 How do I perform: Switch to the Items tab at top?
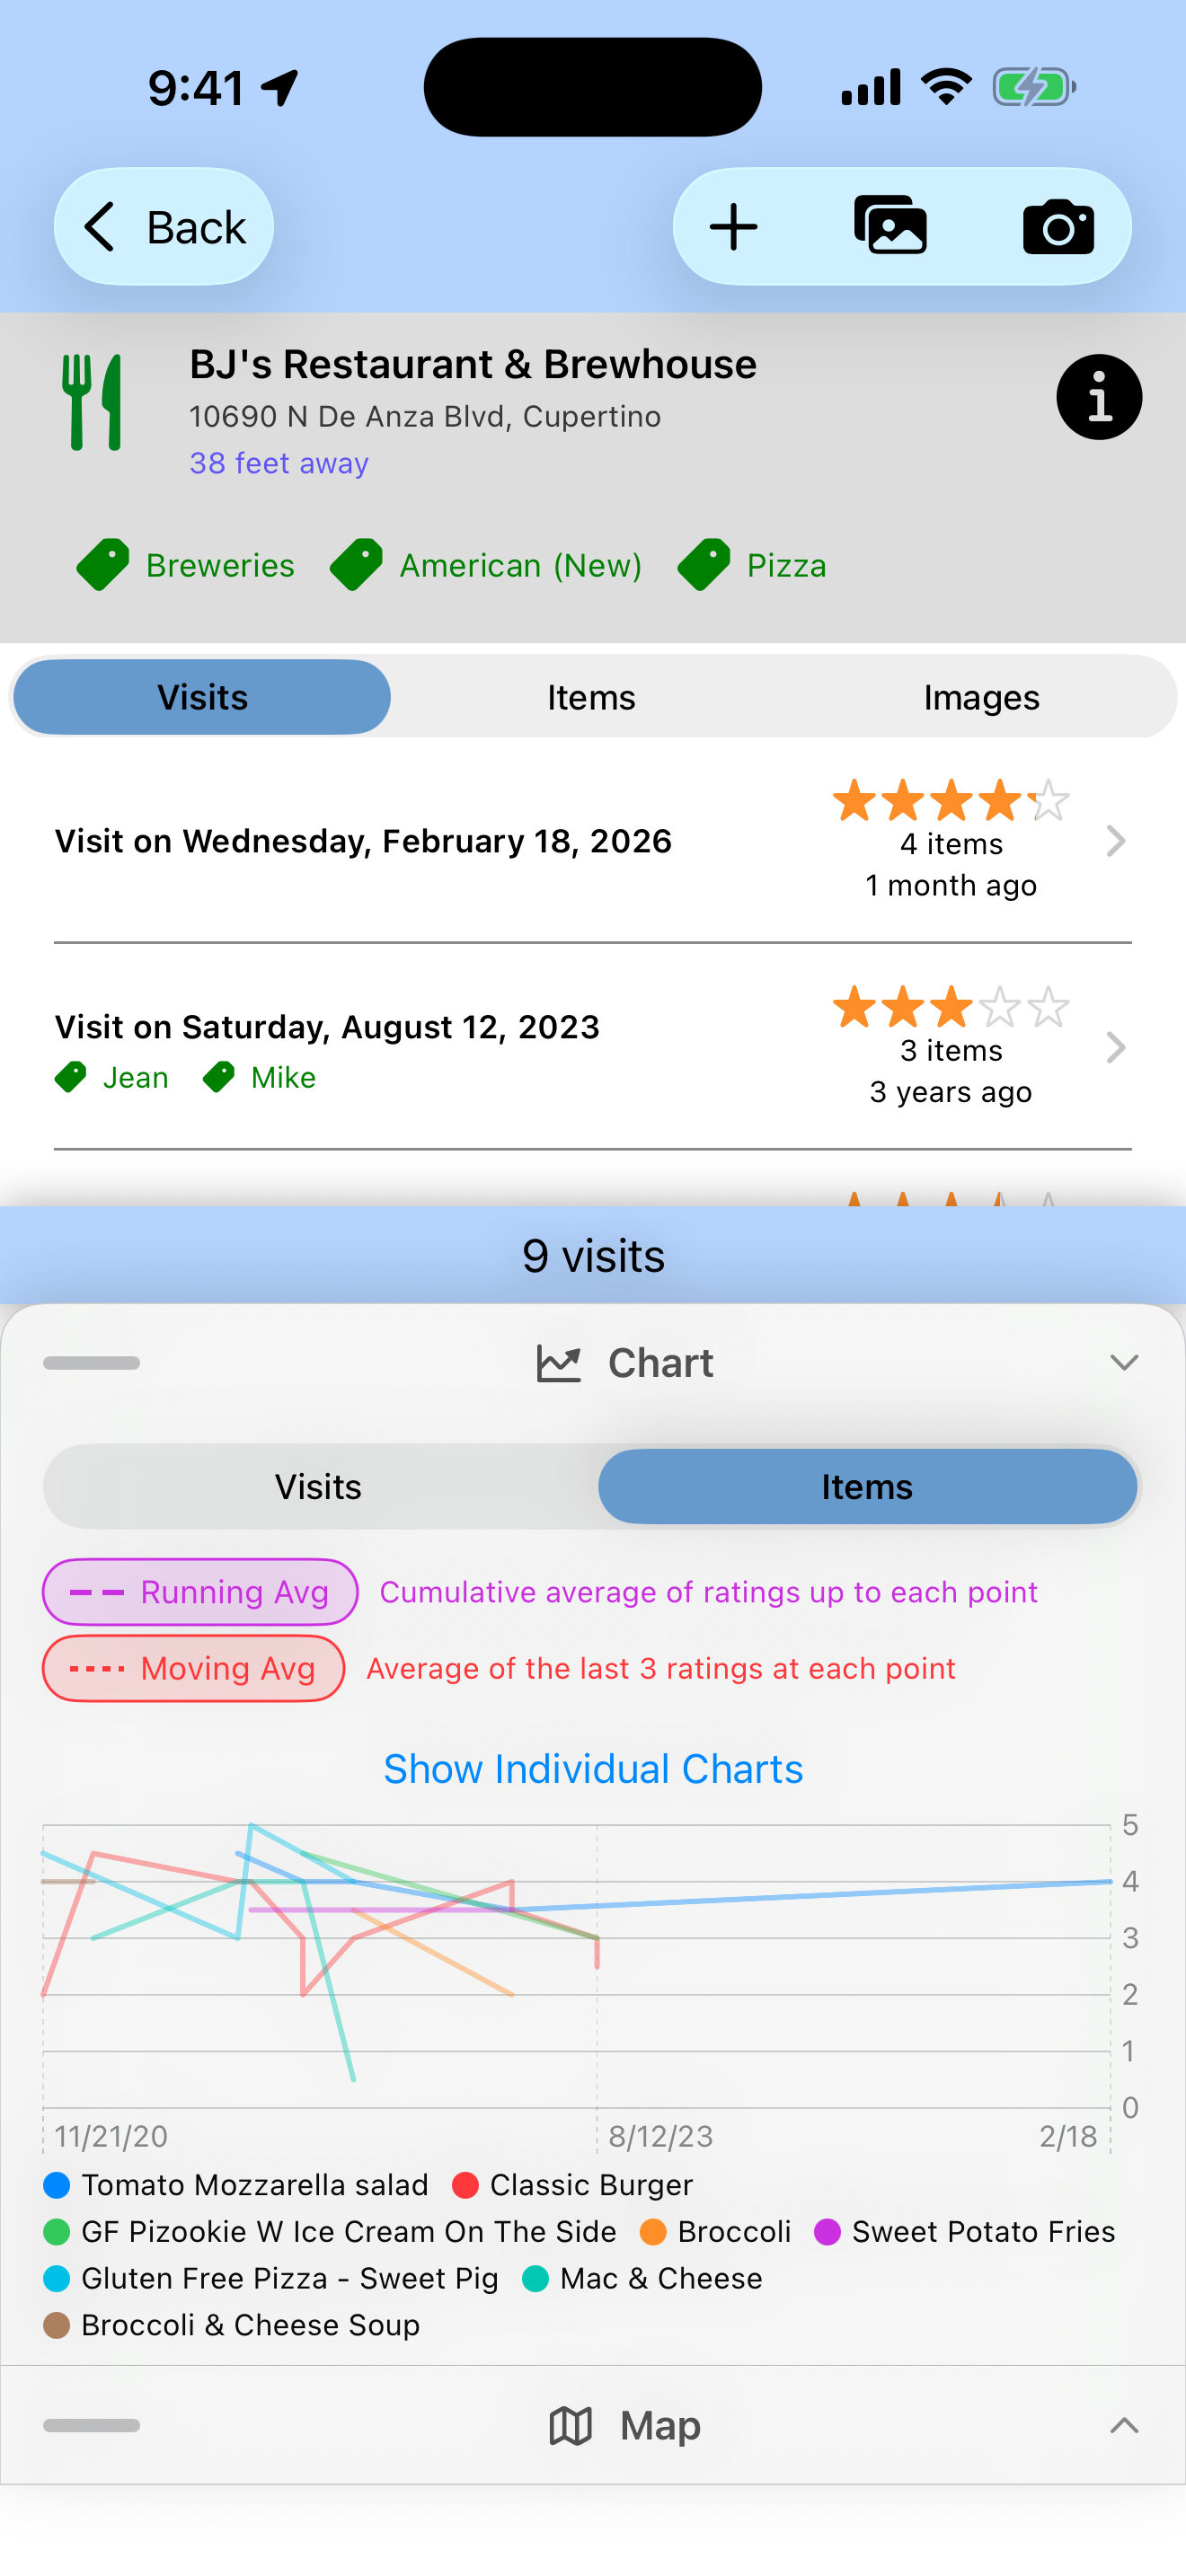pos(591,697)
